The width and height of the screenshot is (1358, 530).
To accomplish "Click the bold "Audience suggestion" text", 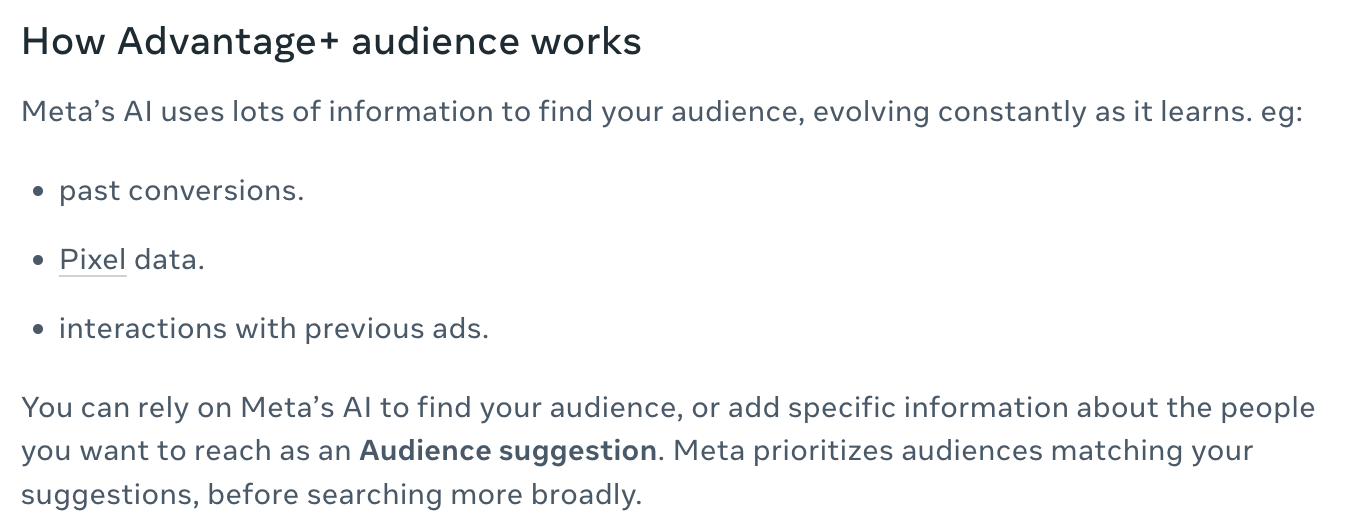I will point(508,451).
